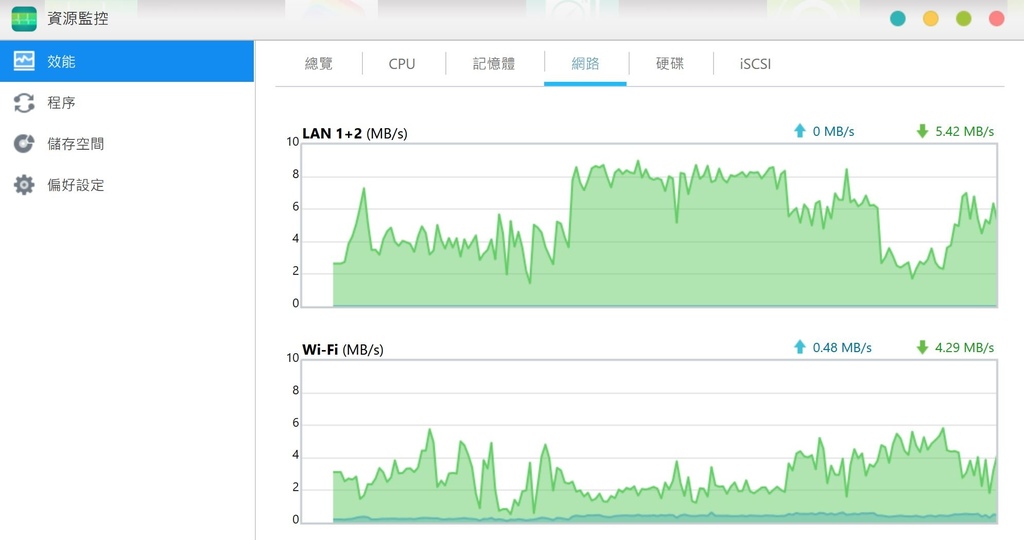This screenshot has height=540, width=1024.
Task: Open 偏好設定 in the sidebar
Action: pos(127,185)
